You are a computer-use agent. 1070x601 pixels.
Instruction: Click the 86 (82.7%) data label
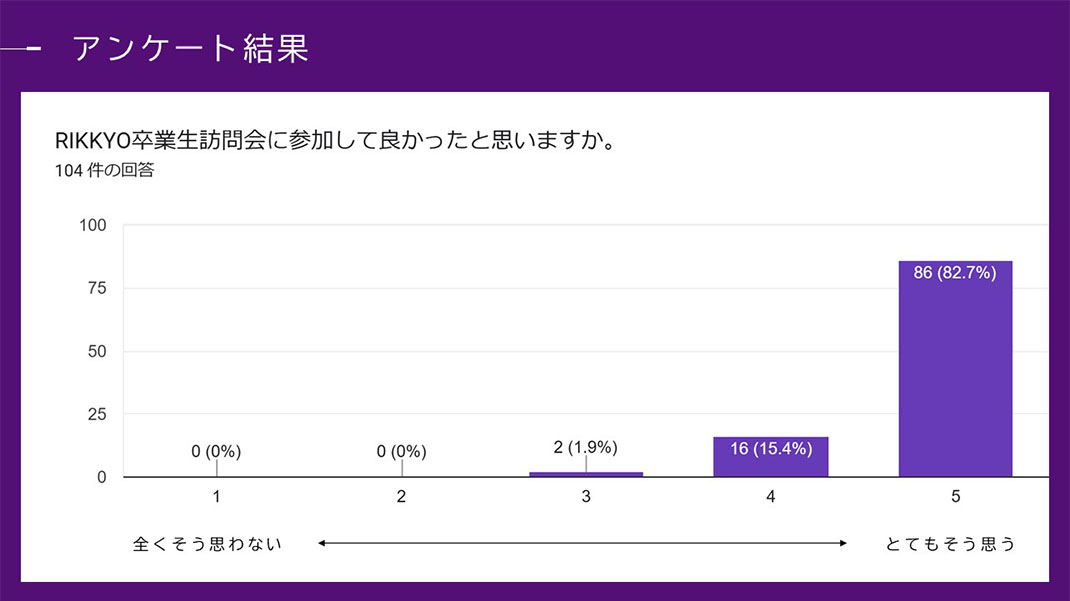[955, 272]
